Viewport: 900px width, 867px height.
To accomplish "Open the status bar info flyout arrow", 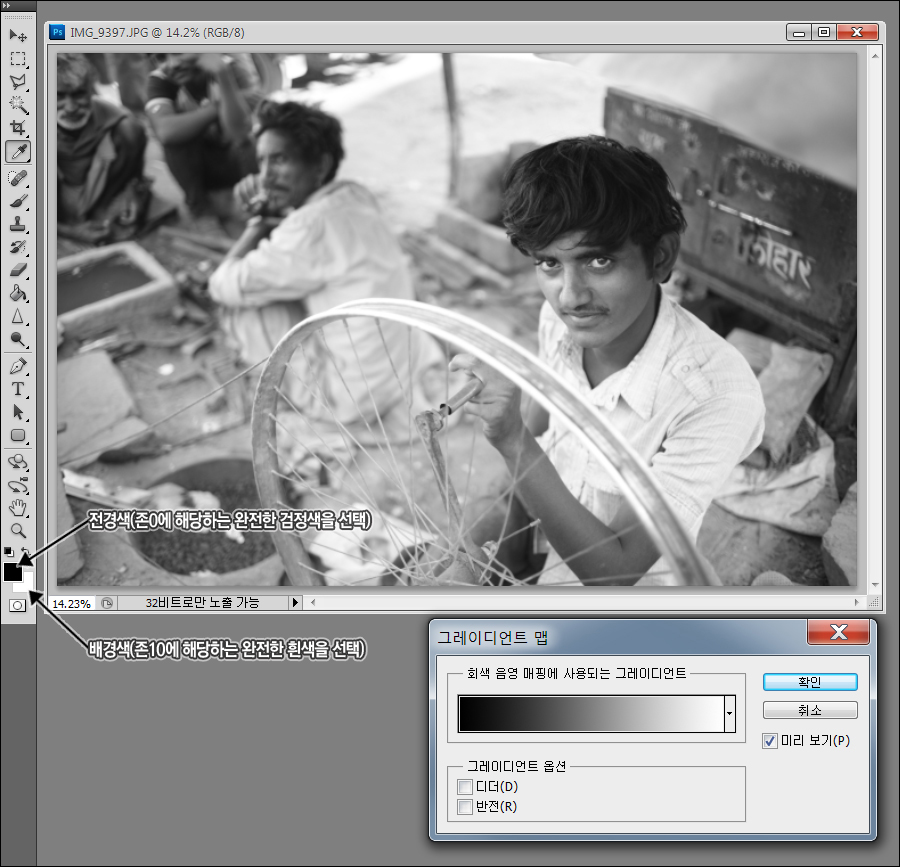I will pyautogui.click(x=295, y=602).
